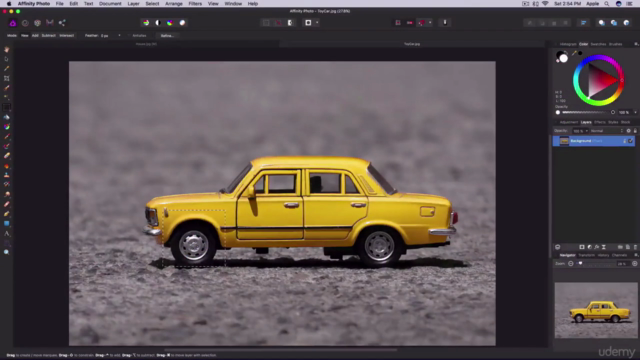Screen dimensions: 640x360
Task: Select the Clone Brush tool
Action: pos(7,175)
